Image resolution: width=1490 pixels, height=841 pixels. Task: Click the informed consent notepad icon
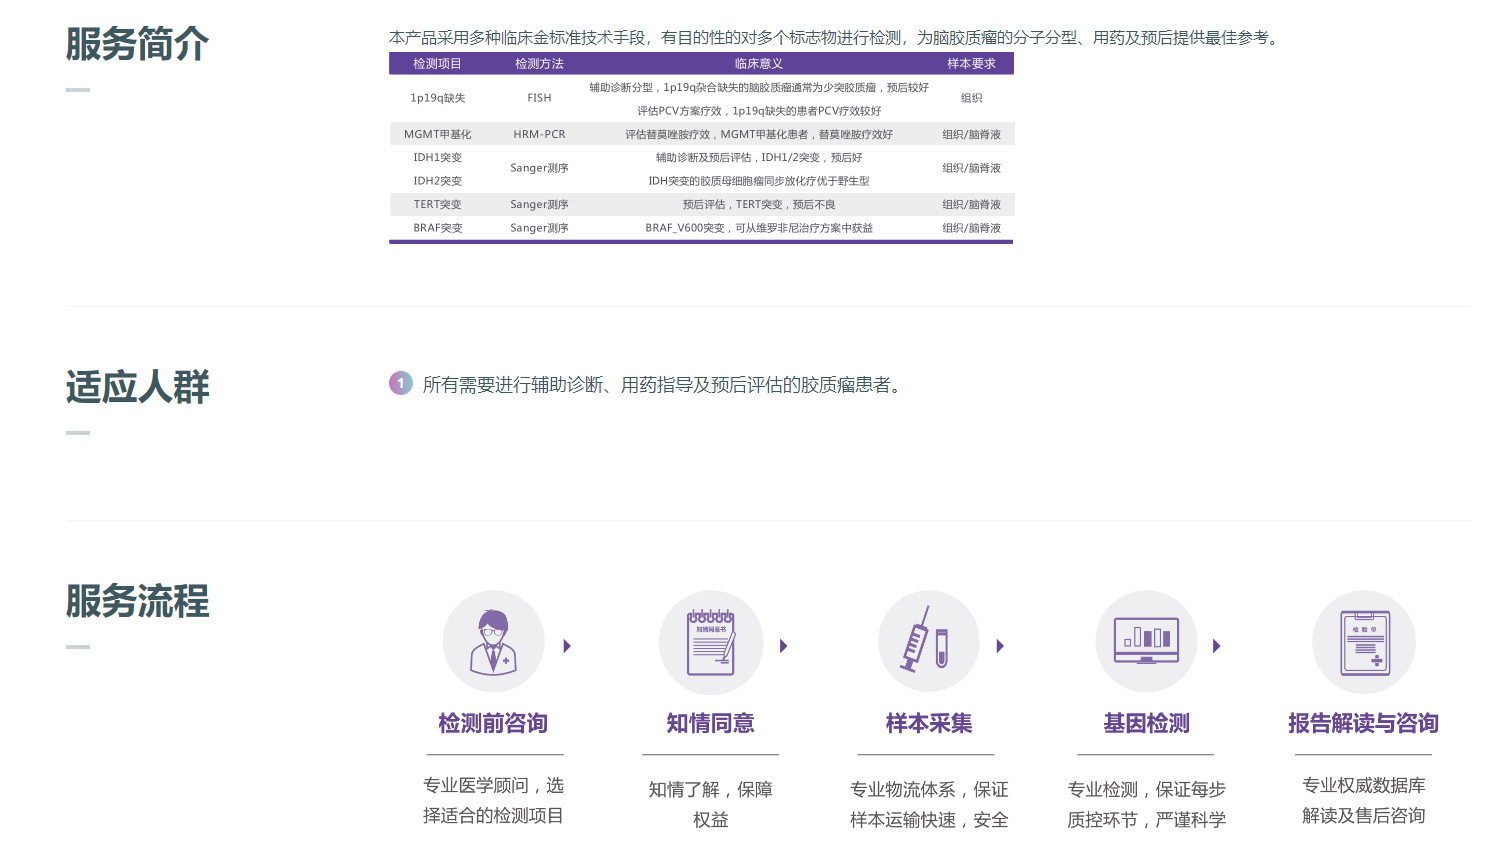[x=711, y=642]
